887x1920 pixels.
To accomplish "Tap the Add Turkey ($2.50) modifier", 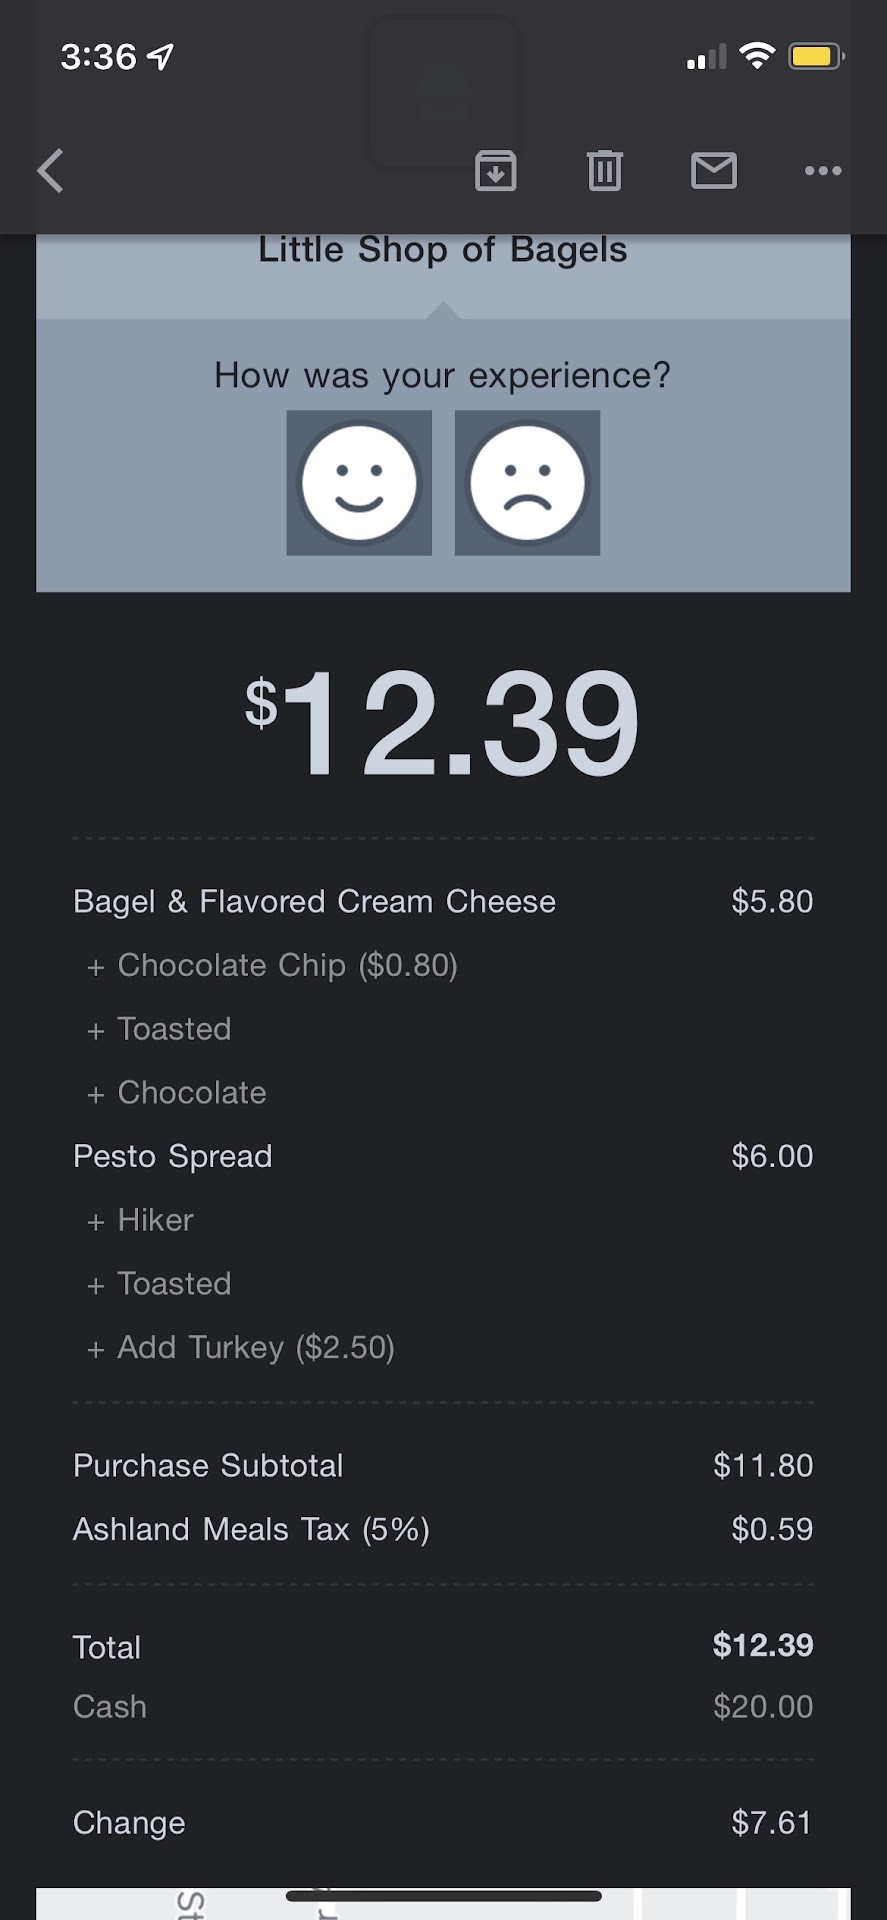I will (x=256, y=1348).
